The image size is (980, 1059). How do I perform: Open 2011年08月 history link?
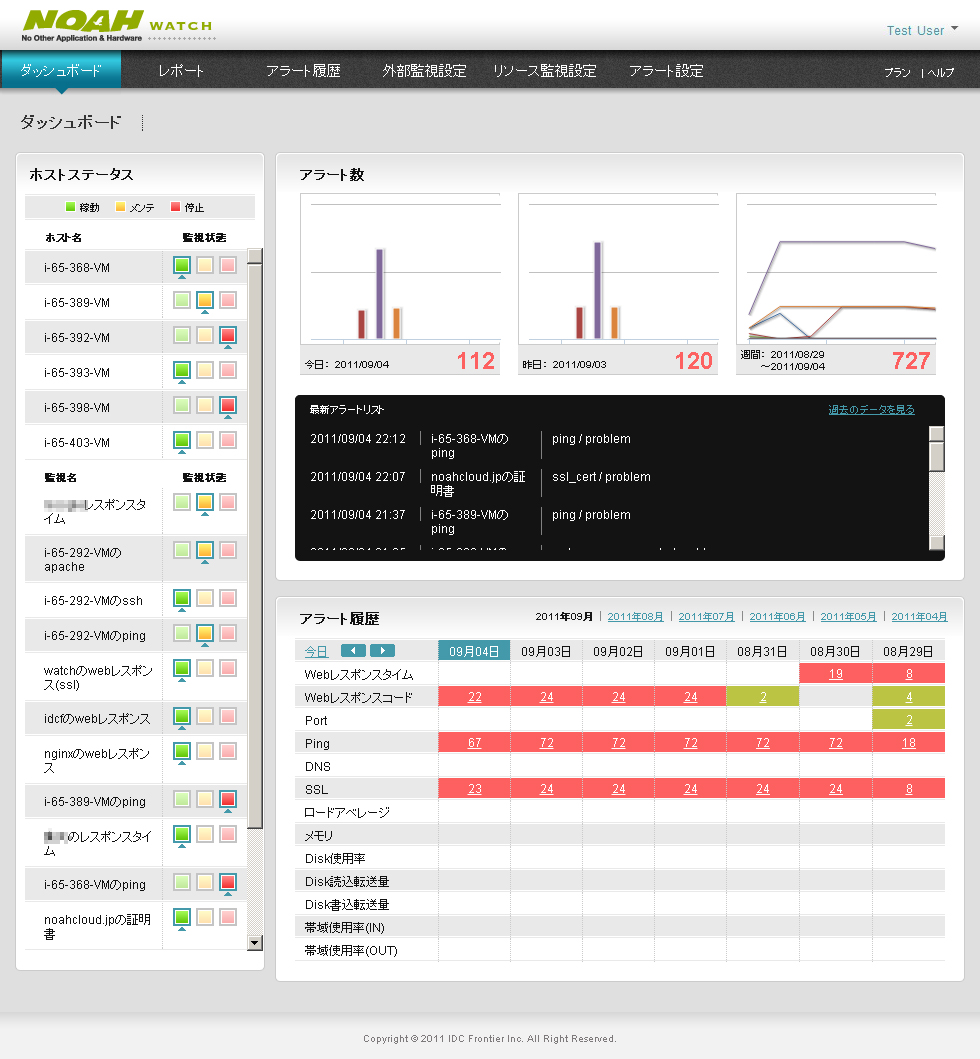click(x=635, y=617)
